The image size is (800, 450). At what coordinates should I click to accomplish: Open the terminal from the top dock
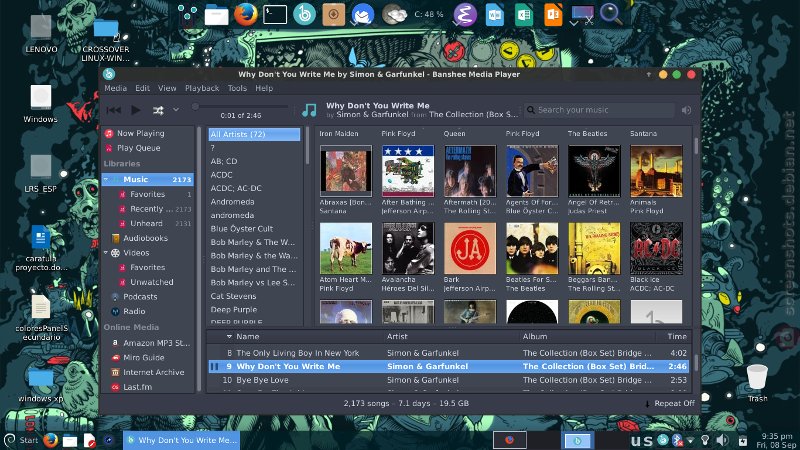coord(275,14)
